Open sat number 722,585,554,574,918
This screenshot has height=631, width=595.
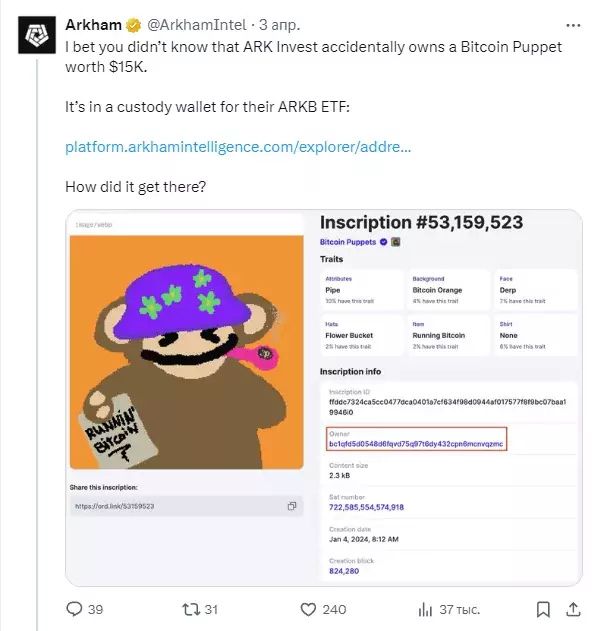(366, 507)
